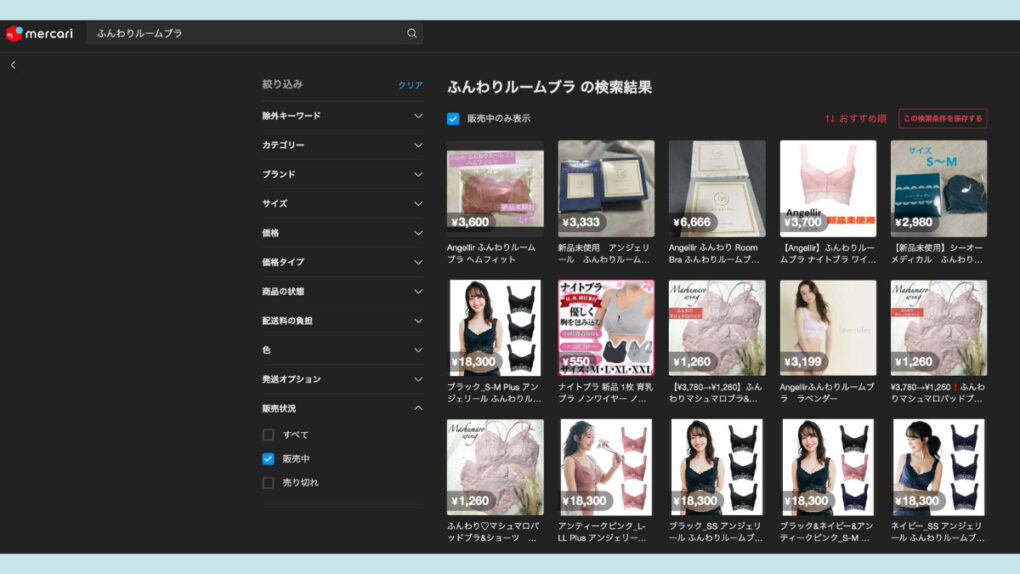Click the Angellir ふんわりルームブラ ヘムフィット title
The height and width of the screenshot is (574, 1020).
pos(491,253)
